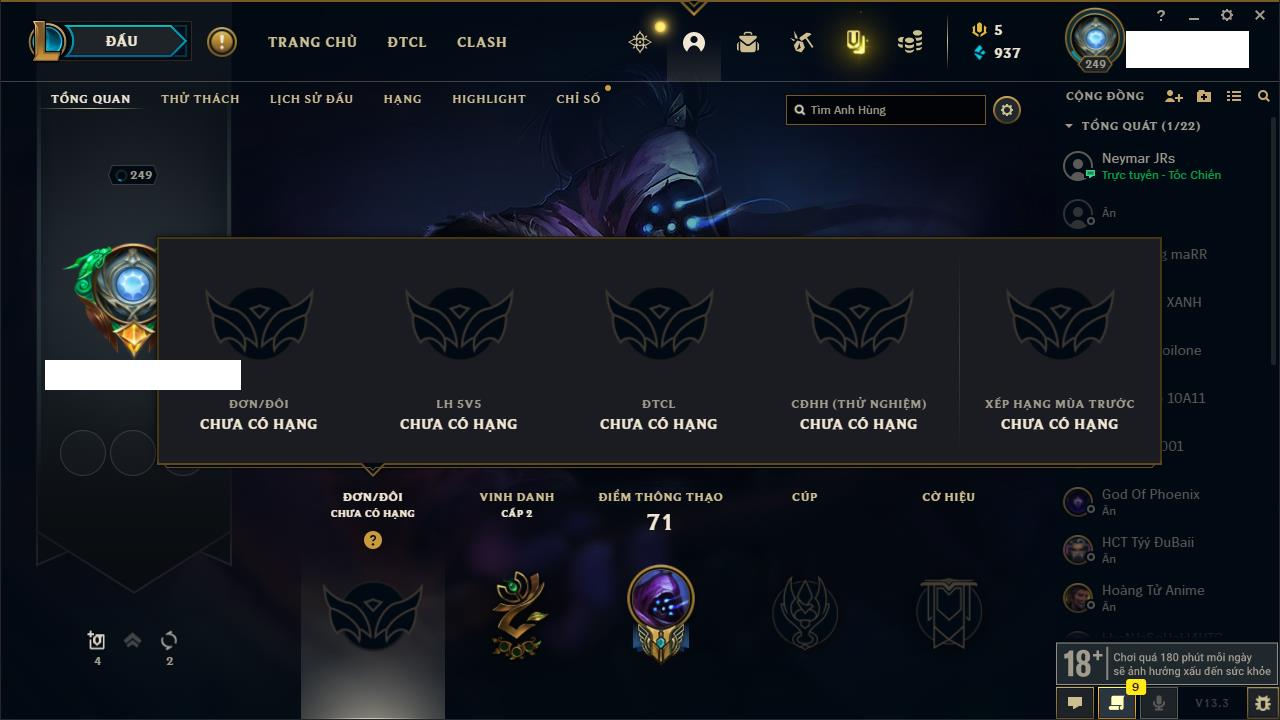Image resolution: width=1280 pixels, height=720 pixels.
Task: Open the Store coins icon
Action: [x=910, y=42]
